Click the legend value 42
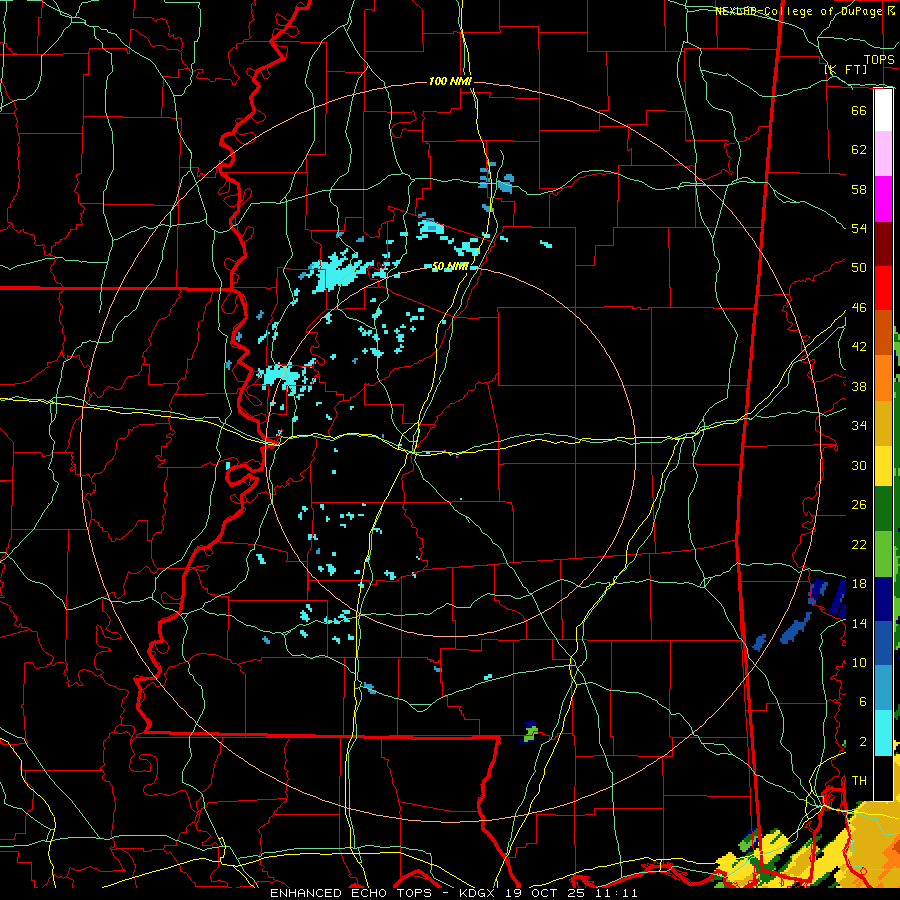This screenshot has height=900, width=900. pyautogui.click(x=859, y=347)
